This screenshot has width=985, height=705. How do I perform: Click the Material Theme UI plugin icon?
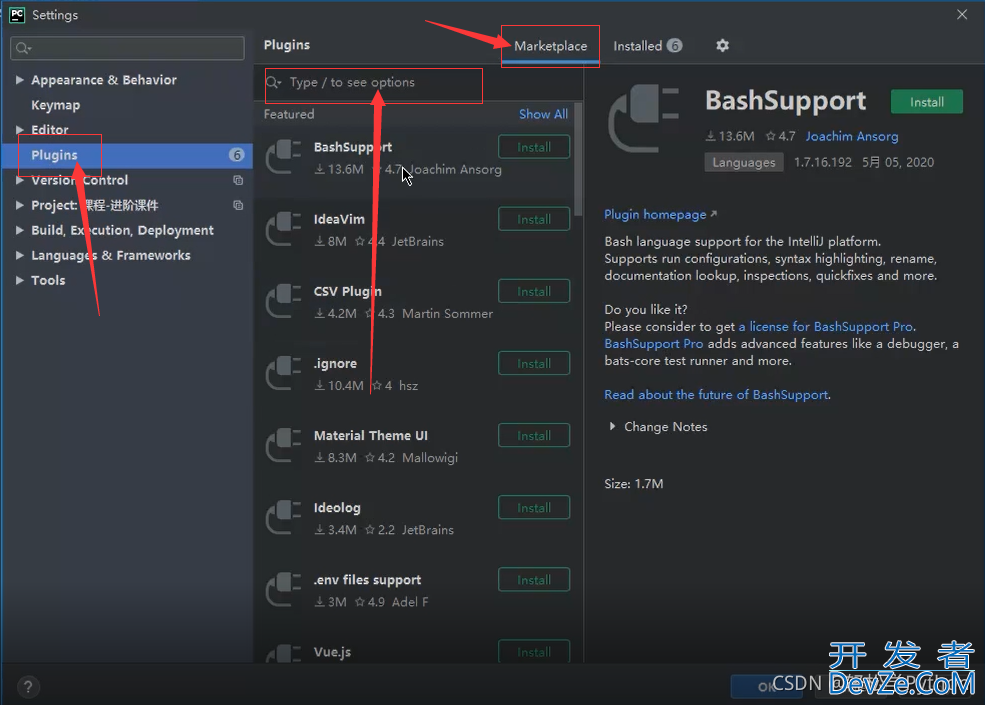284,447
